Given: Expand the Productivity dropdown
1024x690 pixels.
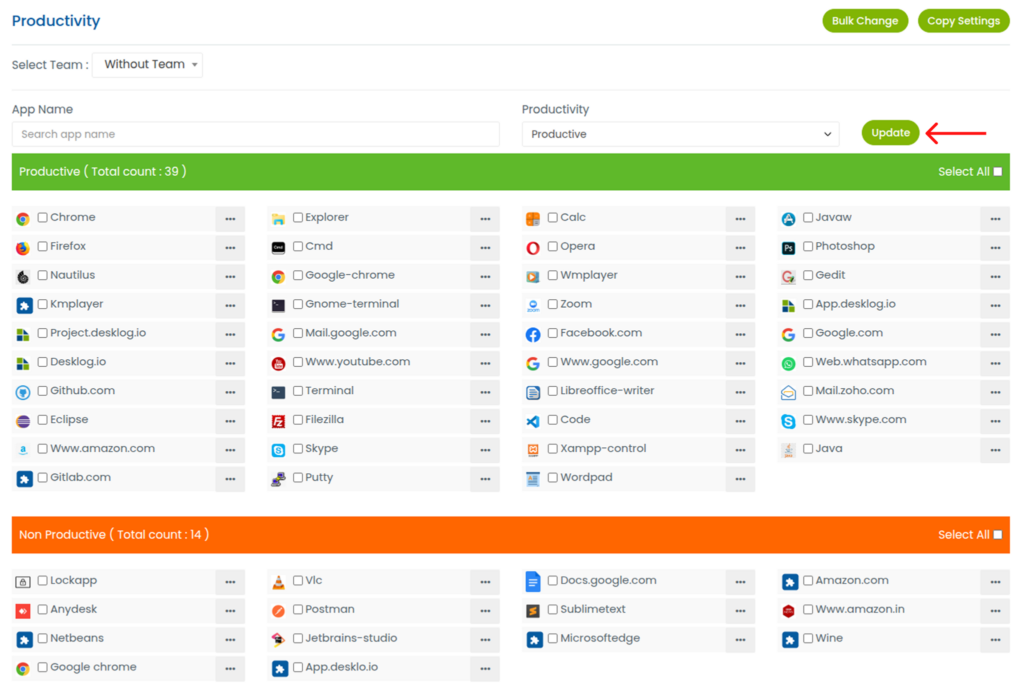Looking at the screenshot, I should 680,134.
